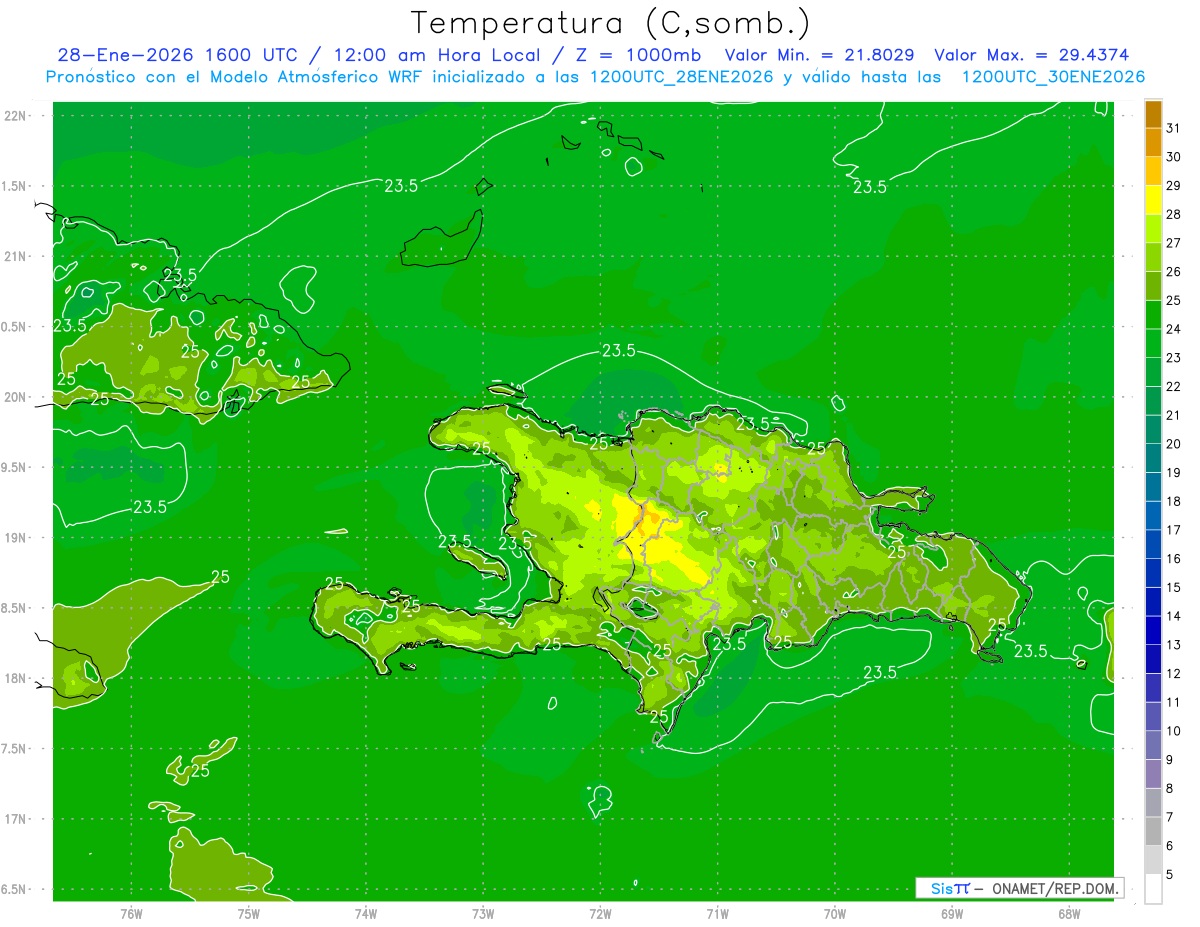Pick the light gray swatch between legend 5 and 6
1200x927 pixels.
pos(1153,860)
